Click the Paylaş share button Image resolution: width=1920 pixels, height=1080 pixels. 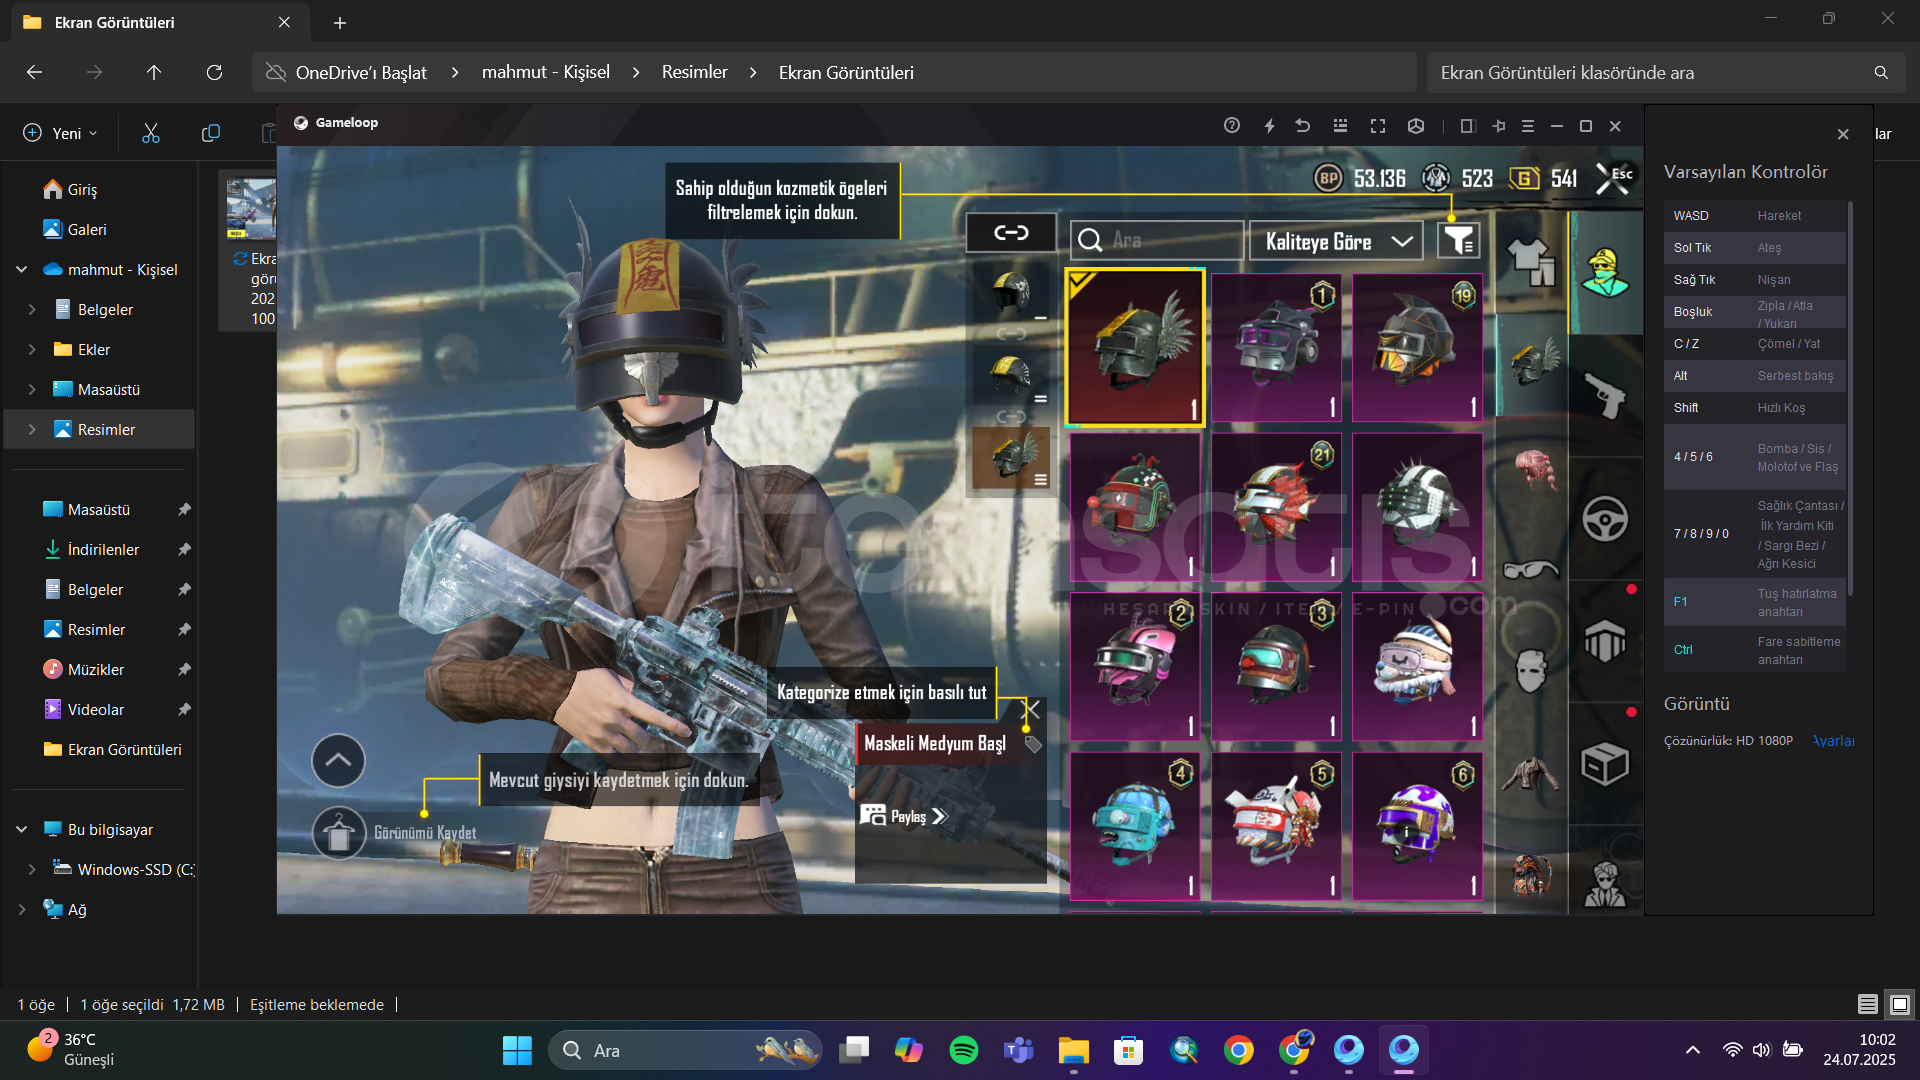point(903,816)
